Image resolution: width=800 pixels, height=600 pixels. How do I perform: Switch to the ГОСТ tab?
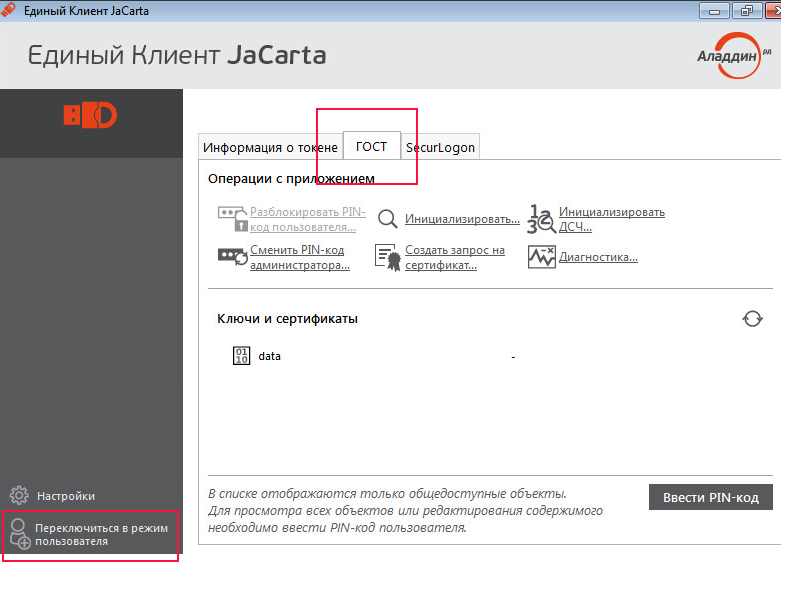click(x=371, y=146)
